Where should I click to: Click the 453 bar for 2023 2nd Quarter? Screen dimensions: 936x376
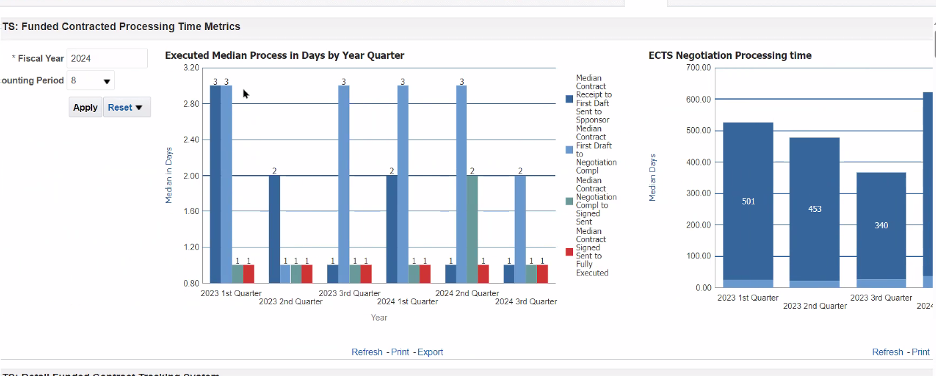[814, 209]
